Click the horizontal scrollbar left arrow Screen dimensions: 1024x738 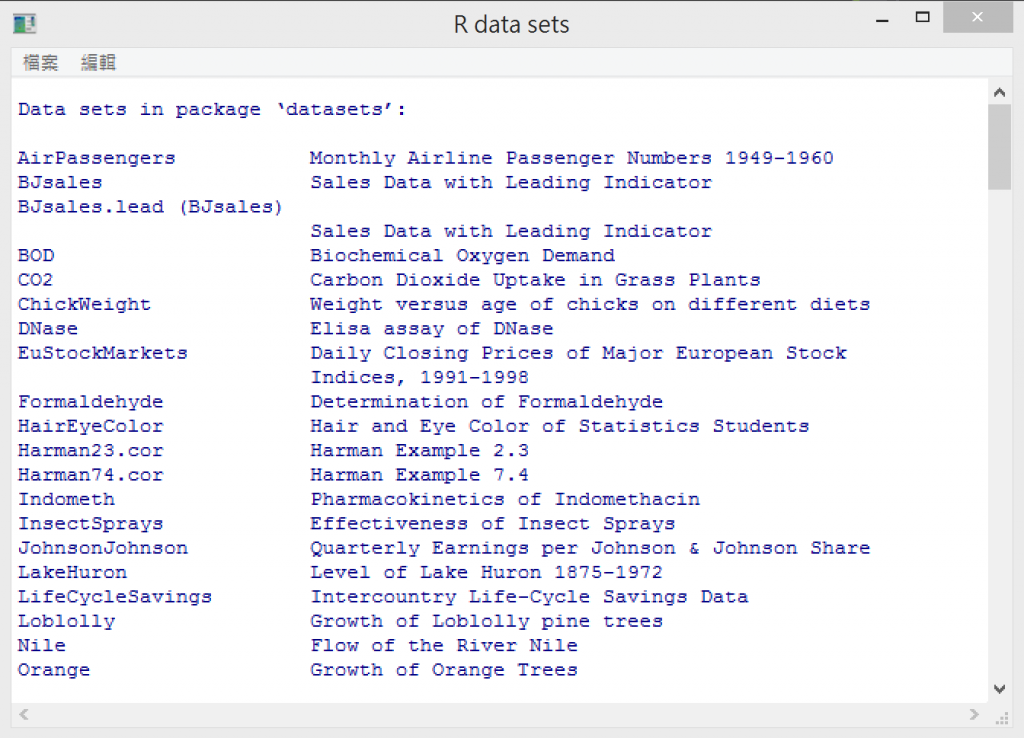tap(24, 714)
